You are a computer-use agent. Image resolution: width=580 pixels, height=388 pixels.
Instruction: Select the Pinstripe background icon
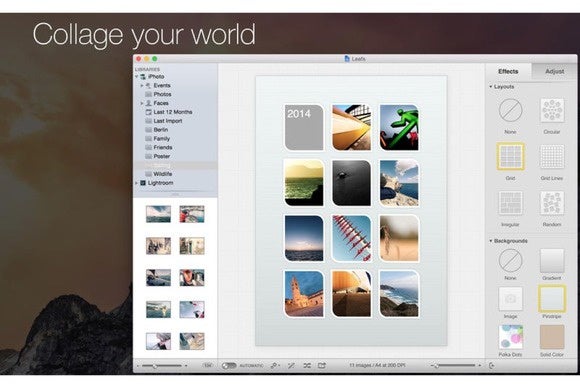(552, 299)
